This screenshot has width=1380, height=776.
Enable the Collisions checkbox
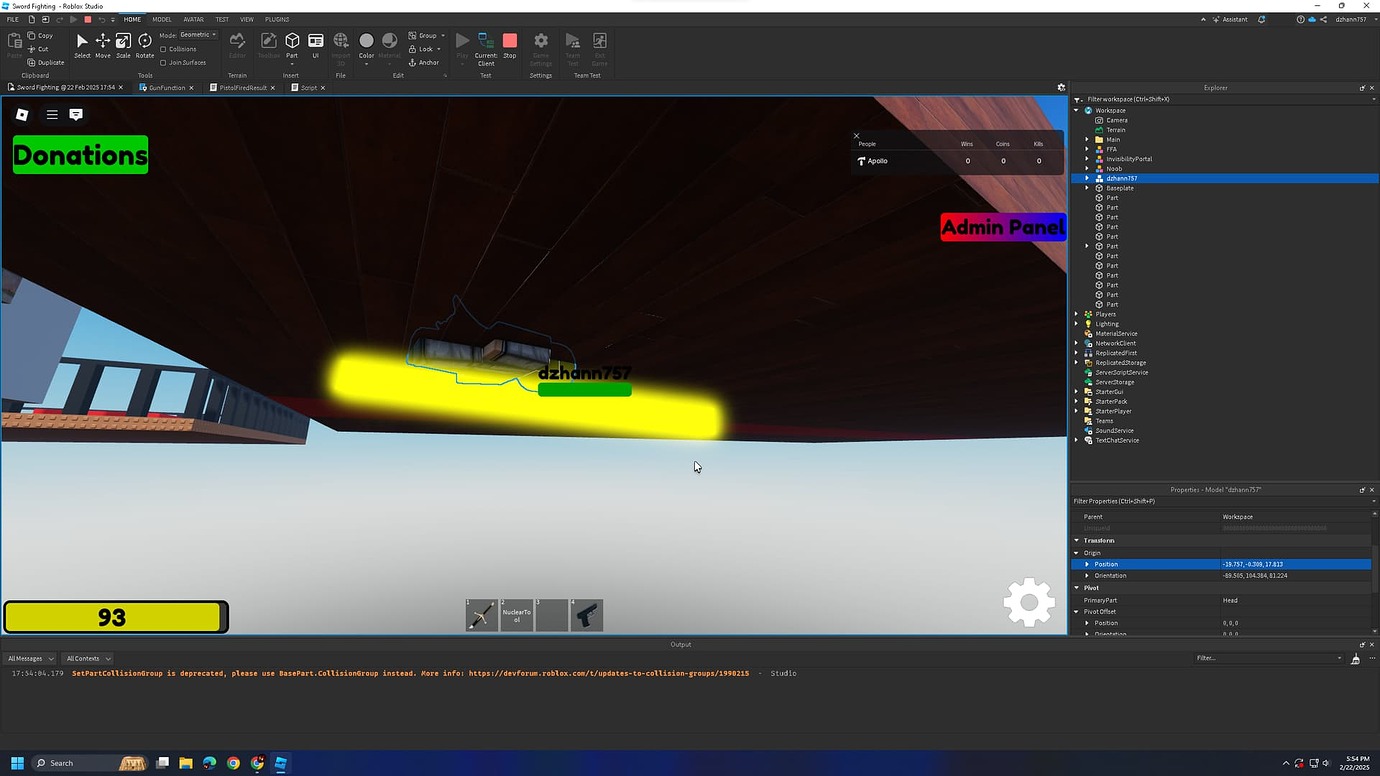[164, 48]
